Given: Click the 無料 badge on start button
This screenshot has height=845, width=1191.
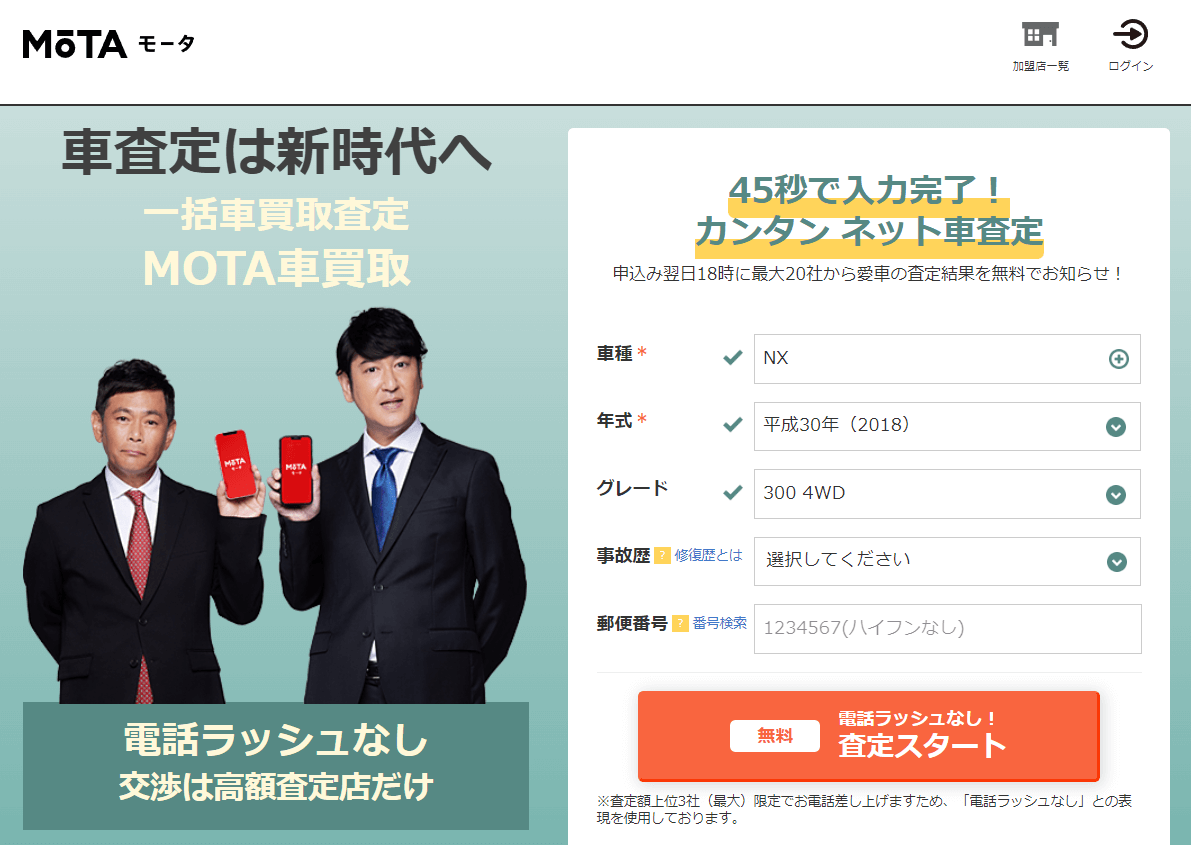Looking at the screenshot, I should click(775, 736).
